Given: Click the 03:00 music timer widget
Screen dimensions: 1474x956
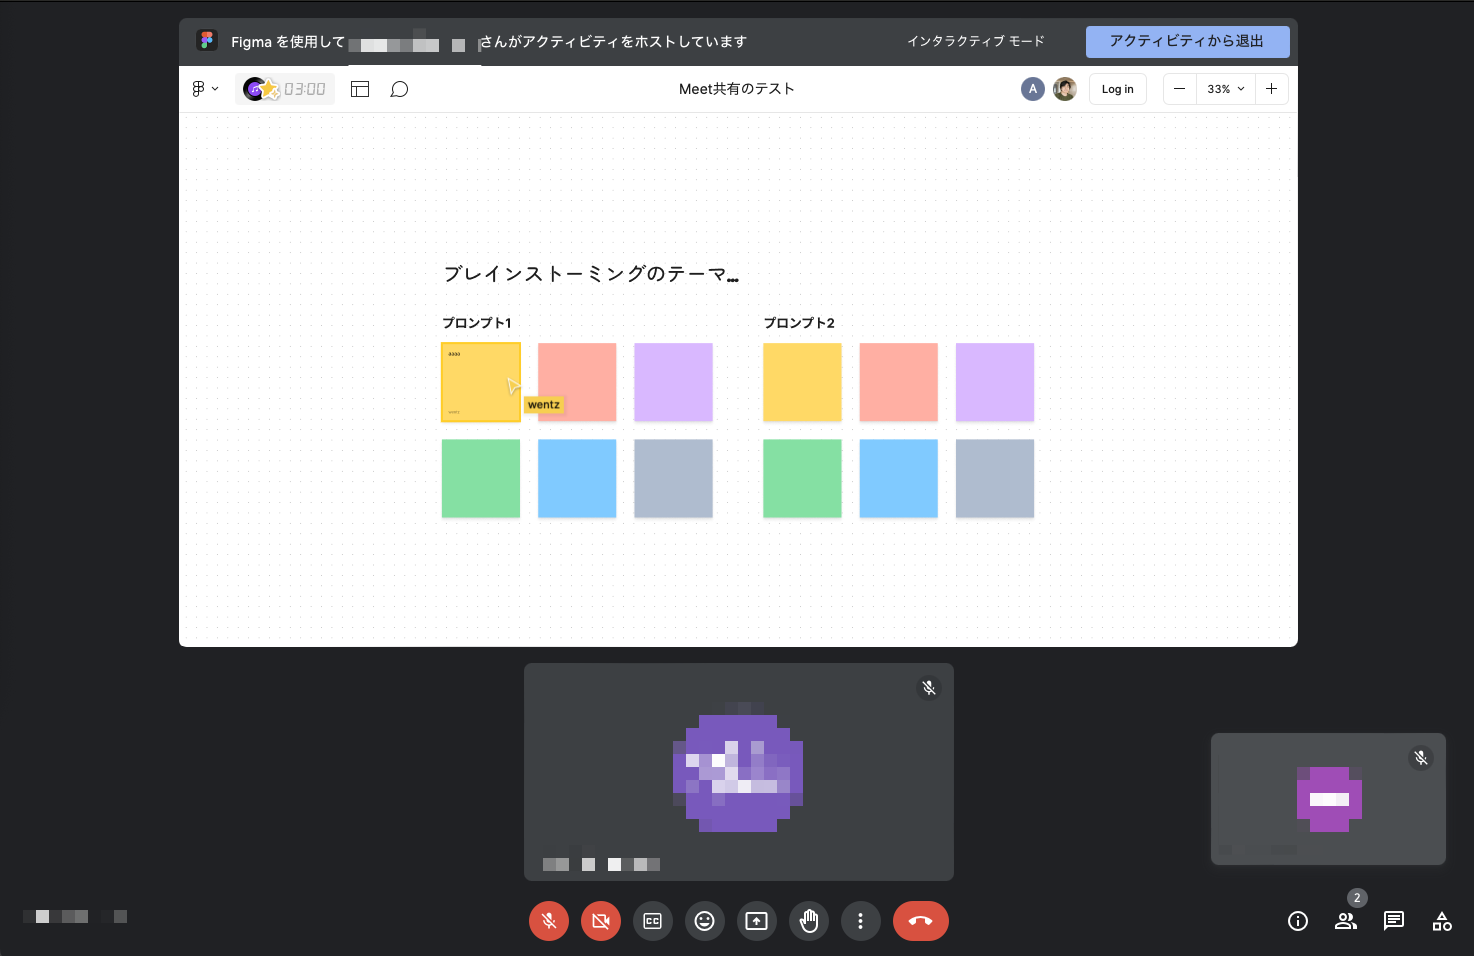Looking at the screenshot, I should pos(285,89).
